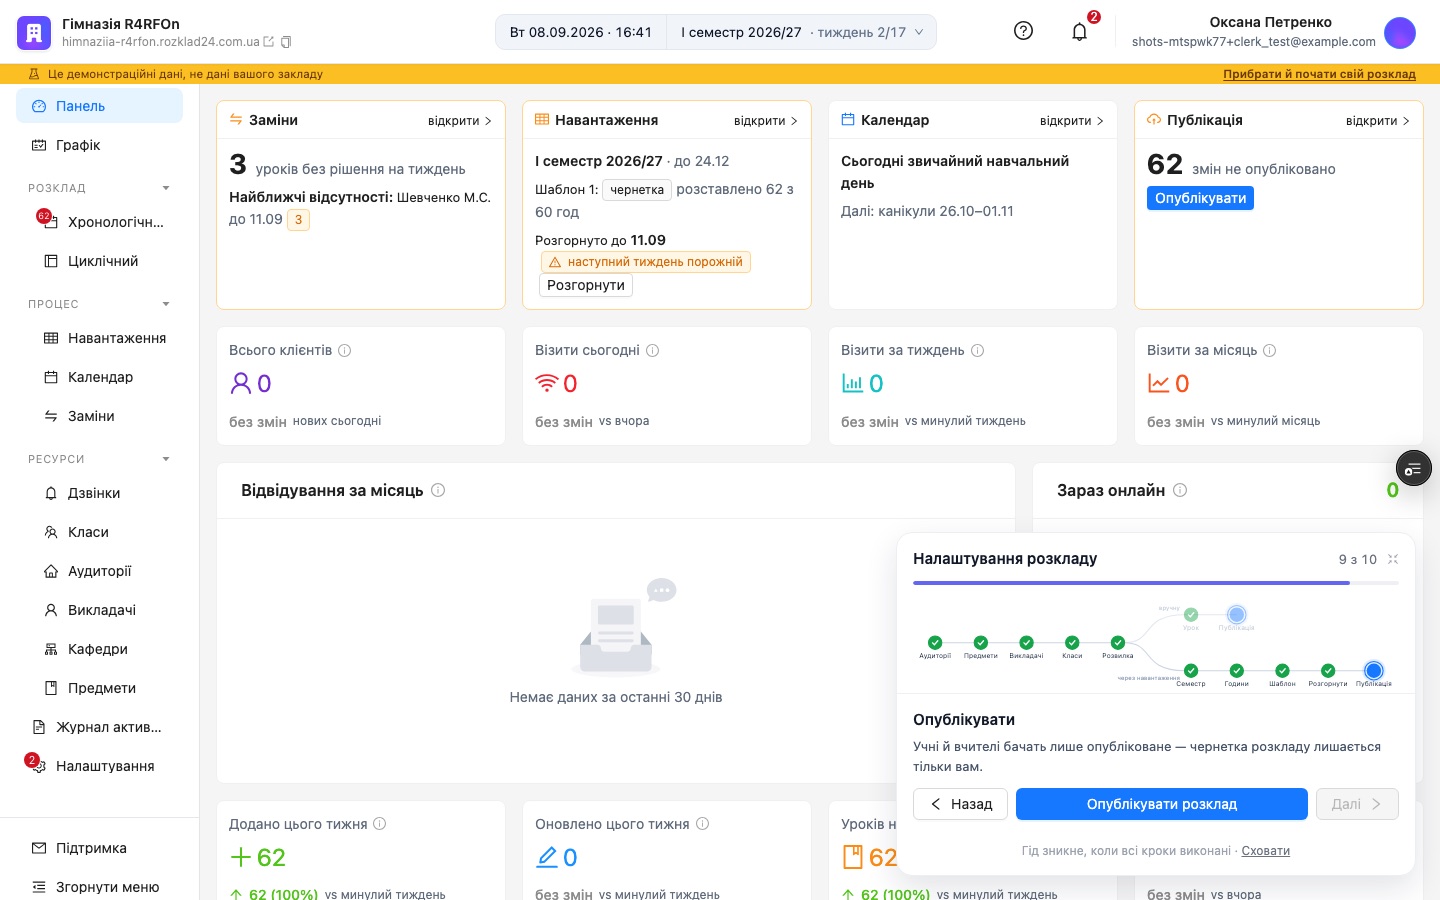Viewport: 1440px width, 900px height.
Task: Click Згорнути меню at sidebar bottom
Action: [x=99, y=887]
